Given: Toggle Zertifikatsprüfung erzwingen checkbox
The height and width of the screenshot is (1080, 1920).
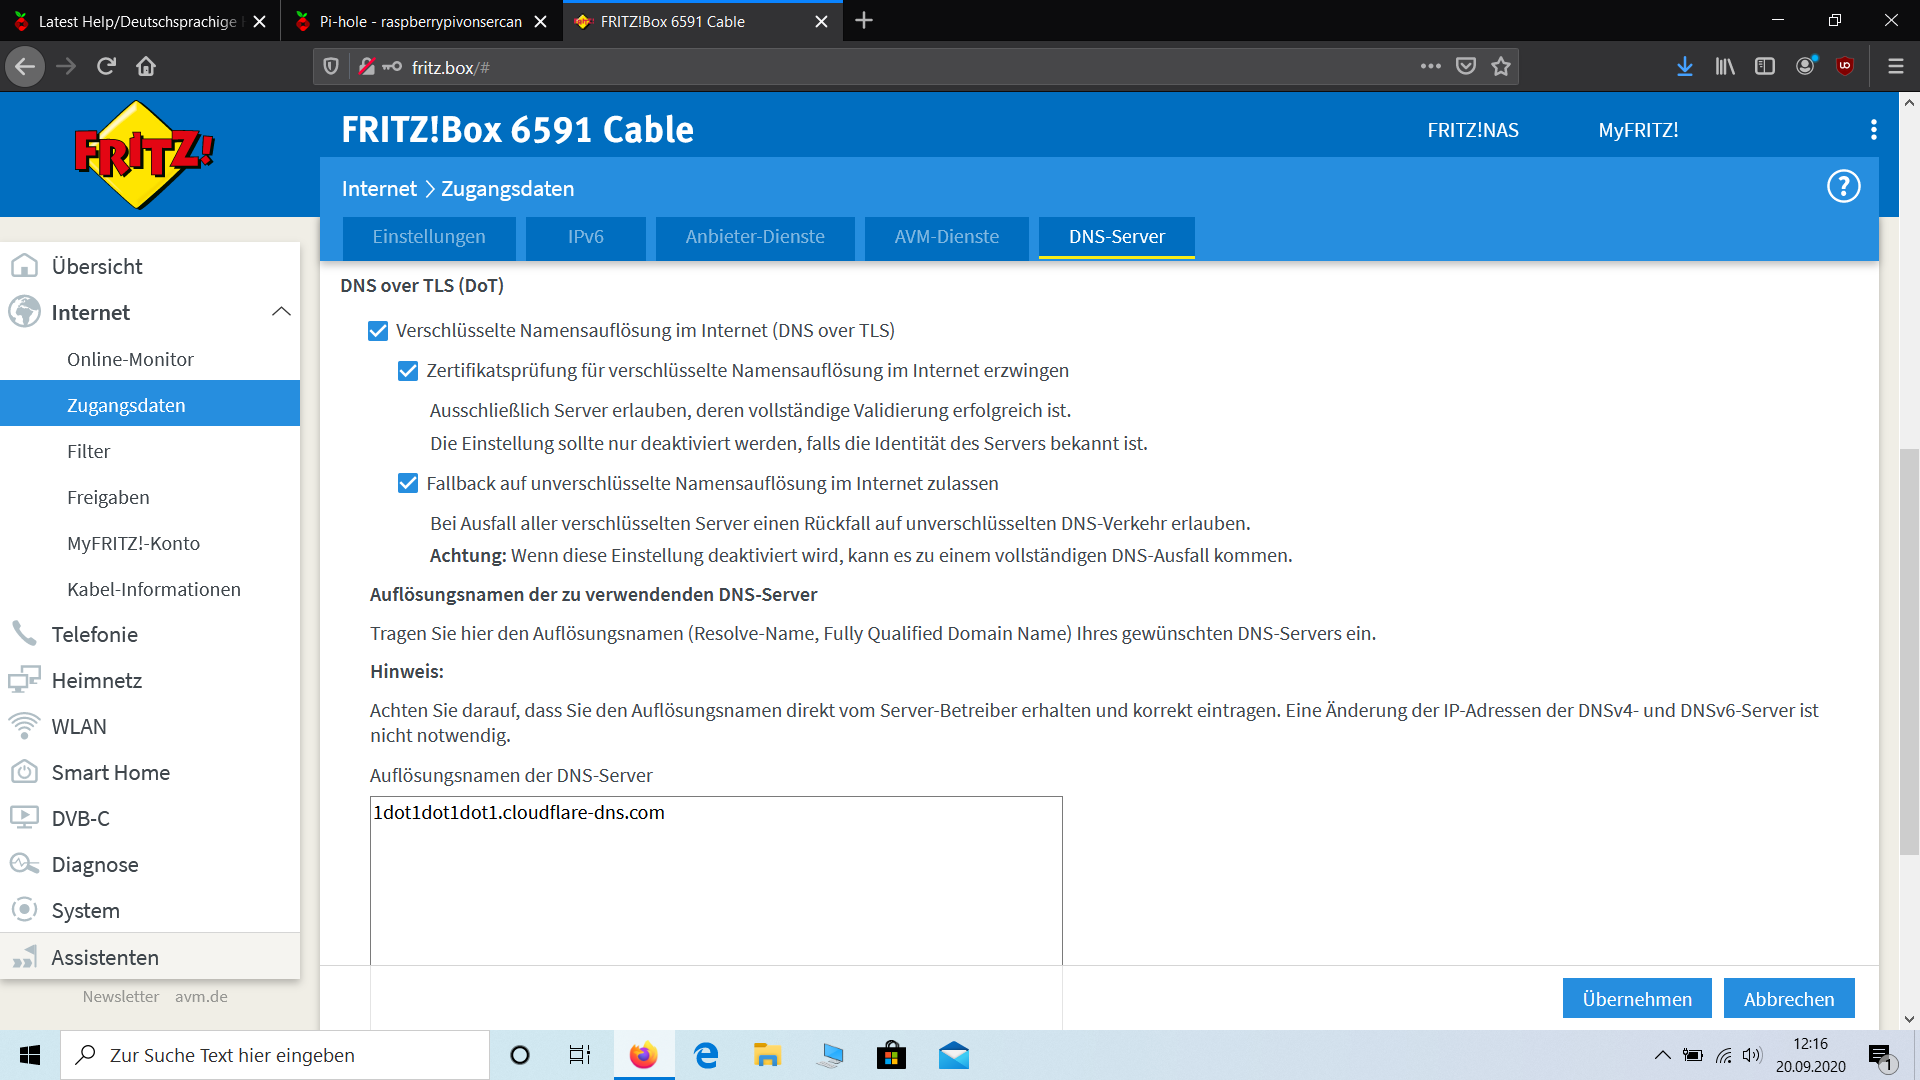Looking at the screenshot, I should (408, 371).
